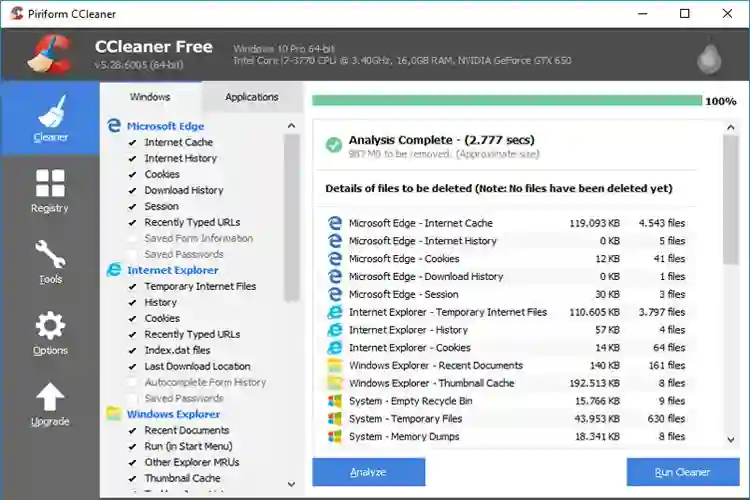Image resolution: width=750 pixels, height=500 pixels.
Task: Toggle Index.dat files checkbox
Action: [132, 351]
